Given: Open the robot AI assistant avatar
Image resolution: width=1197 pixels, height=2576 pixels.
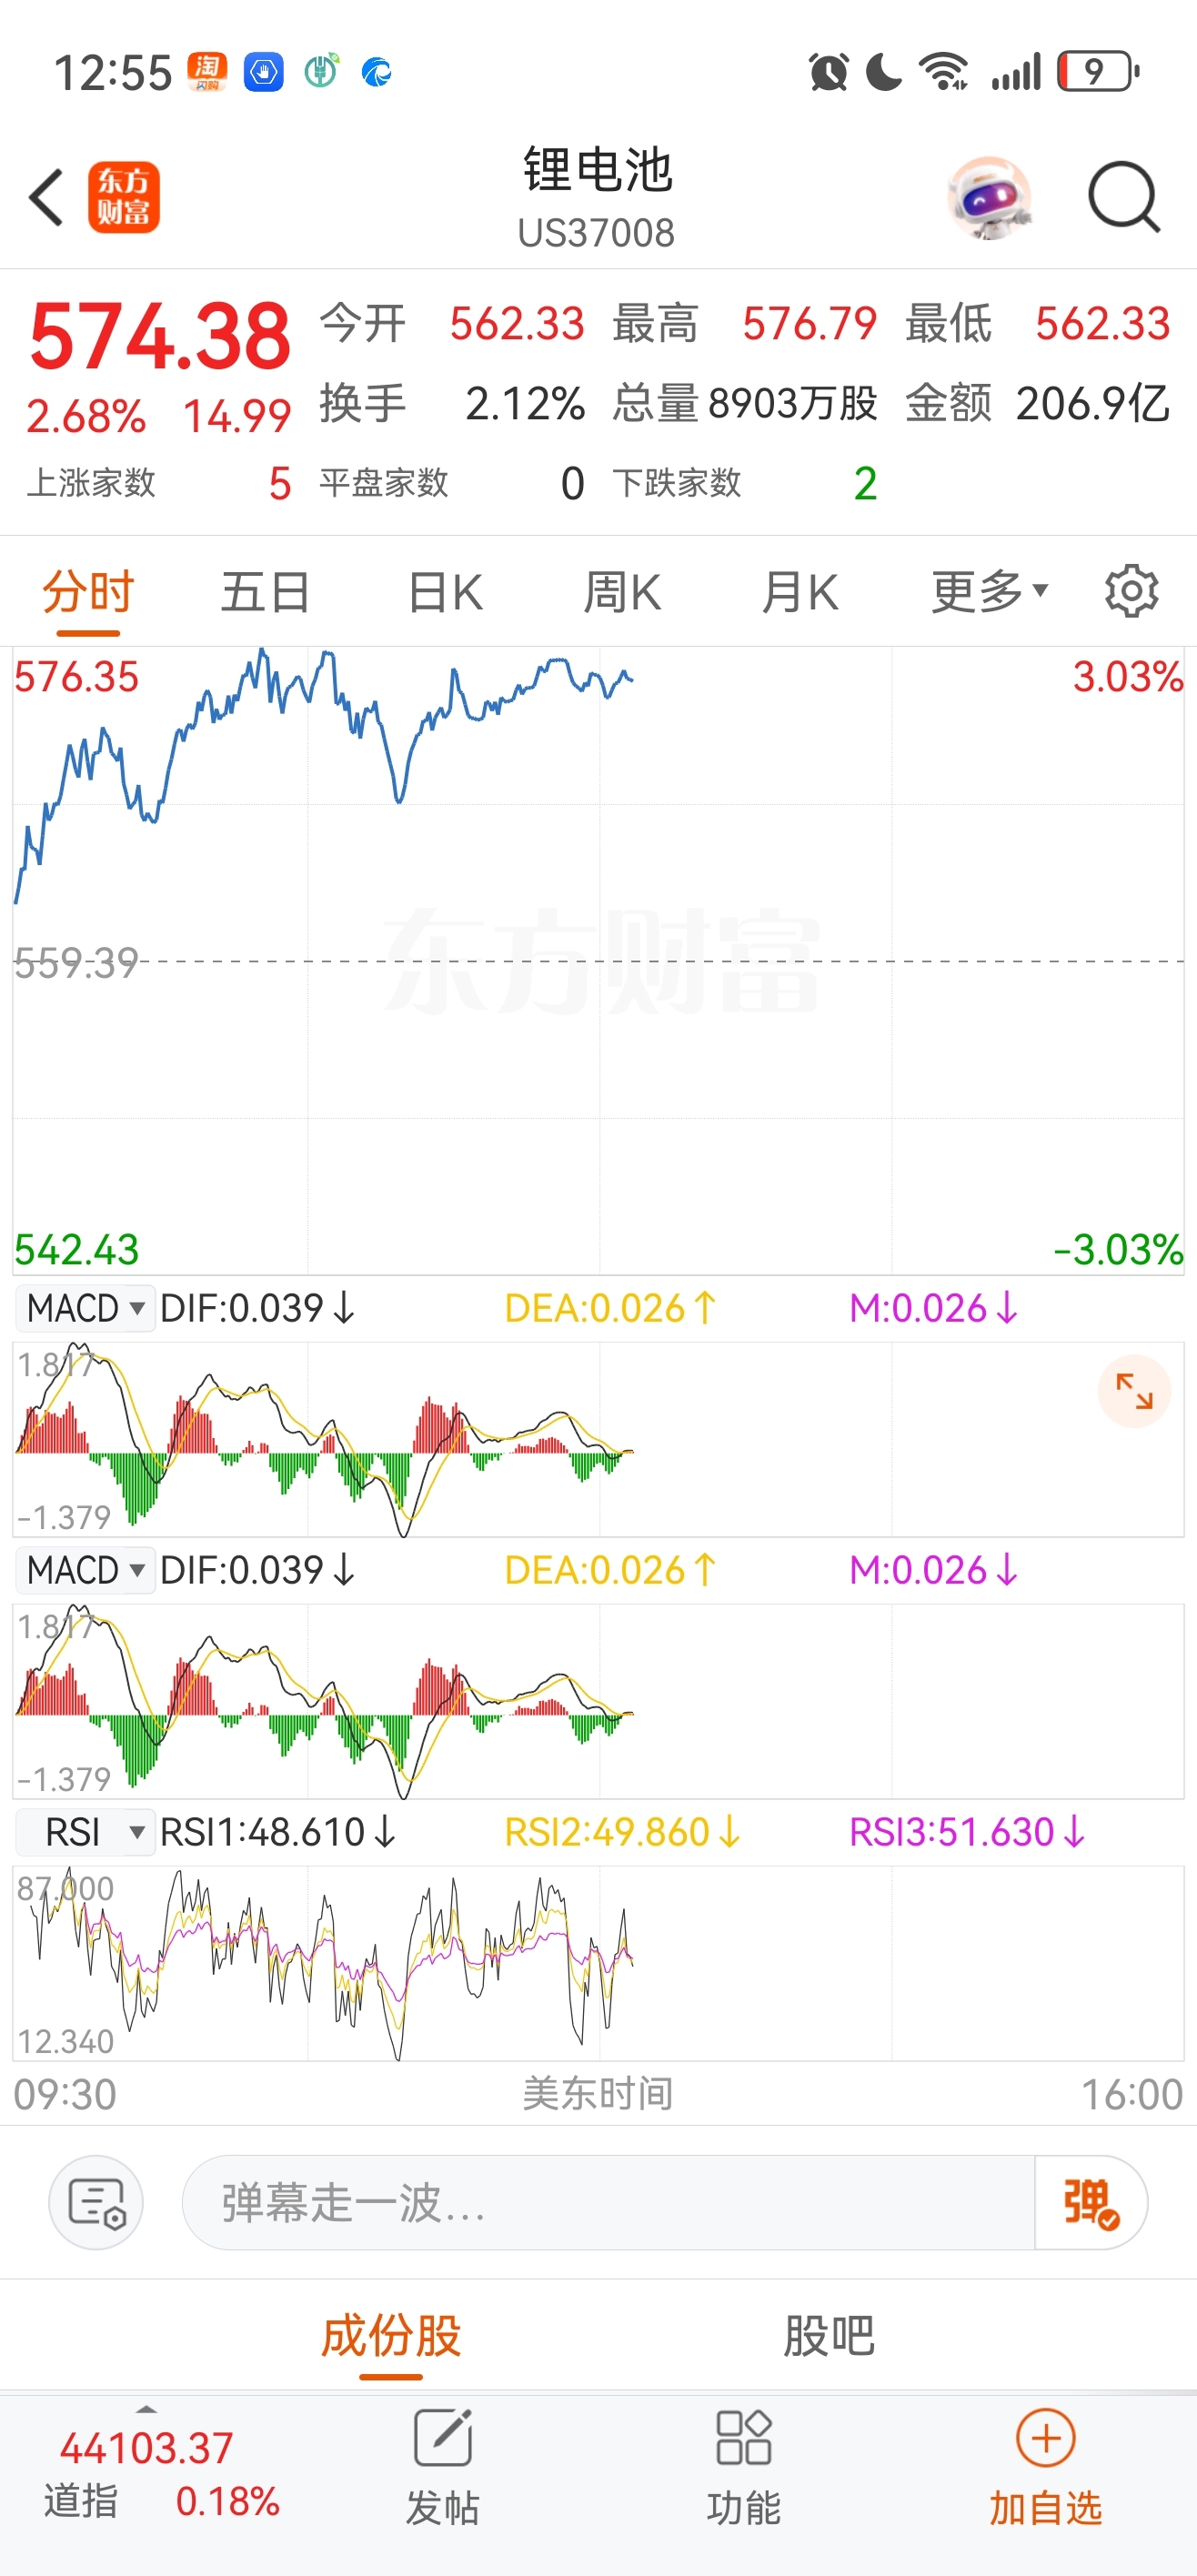Looking at the screenshot, I should click(x=988, y=197).
